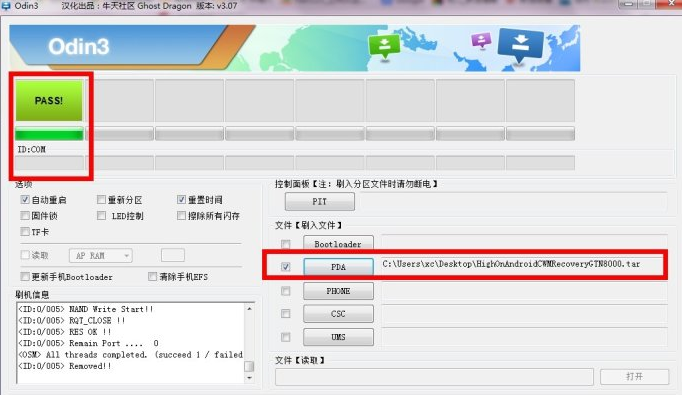
Task: Click the PDA file button
Action: point(338,267)
